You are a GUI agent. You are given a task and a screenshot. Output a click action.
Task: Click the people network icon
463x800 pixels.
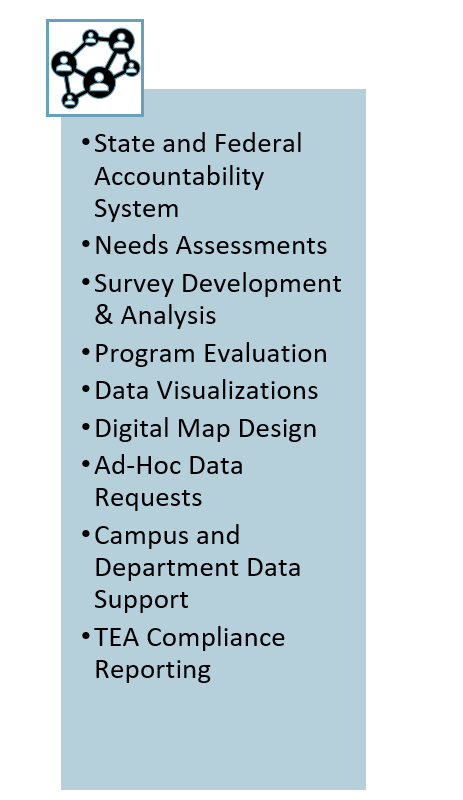pyautogui.click(x=95, y=68)
